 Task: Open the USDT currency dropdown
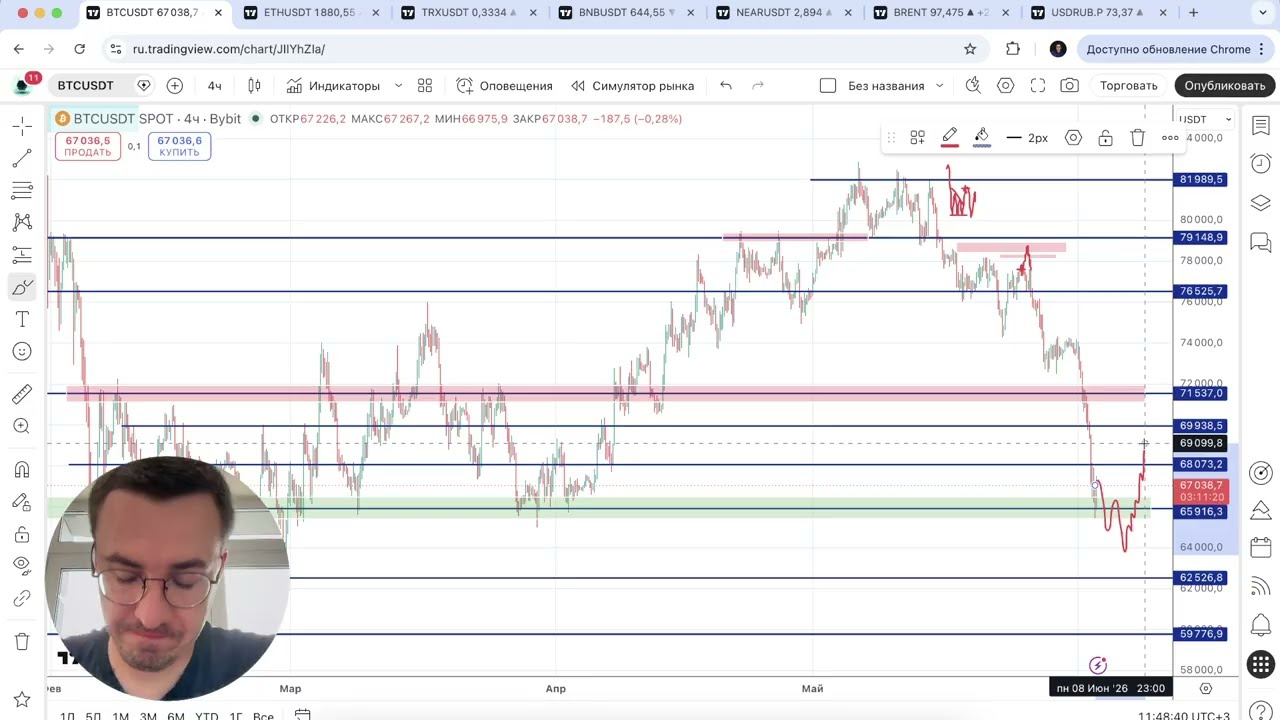point(1206,119)
